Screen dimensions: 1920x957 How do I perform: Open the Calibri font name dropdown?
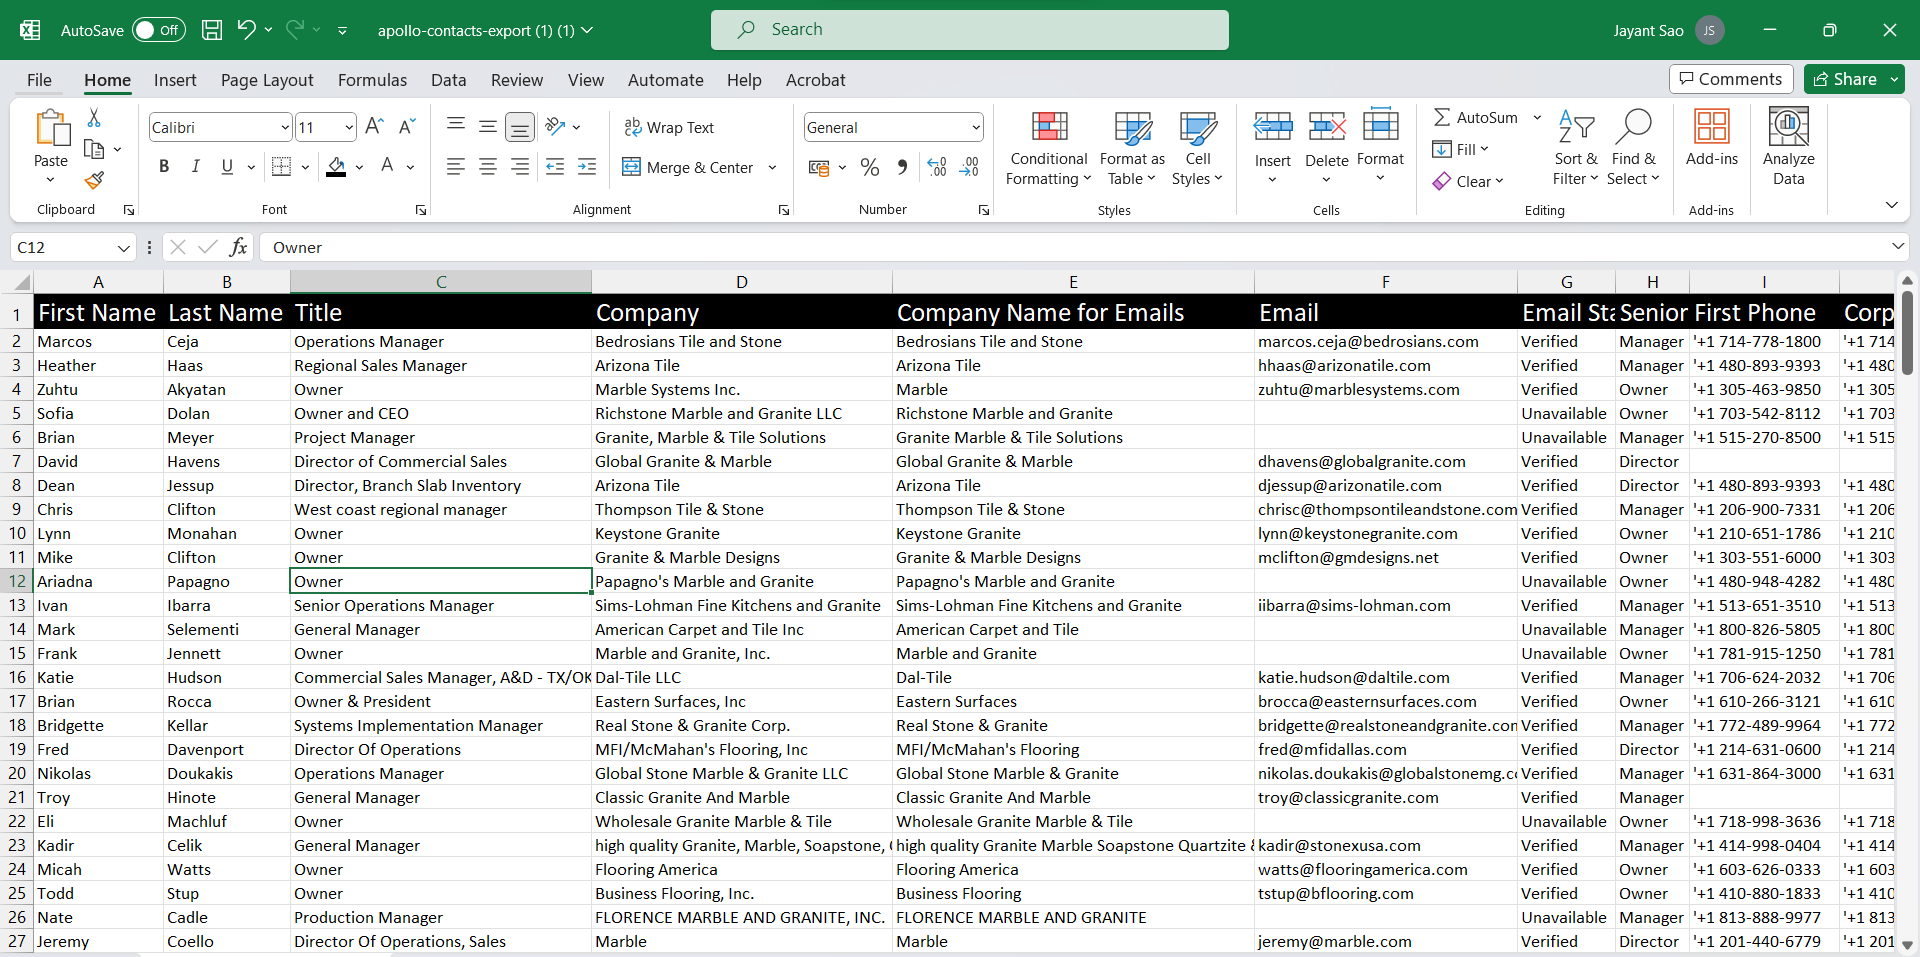285,127
